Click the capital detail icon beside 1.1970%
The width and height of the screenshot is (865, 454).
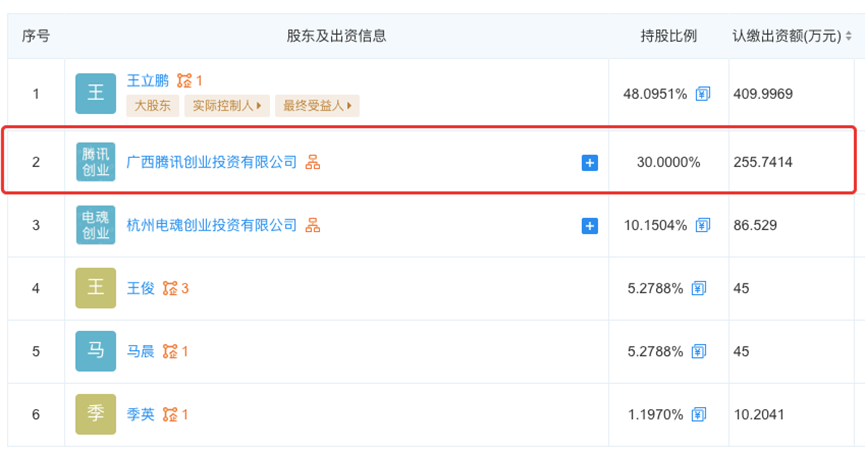[x=699, y=414]
